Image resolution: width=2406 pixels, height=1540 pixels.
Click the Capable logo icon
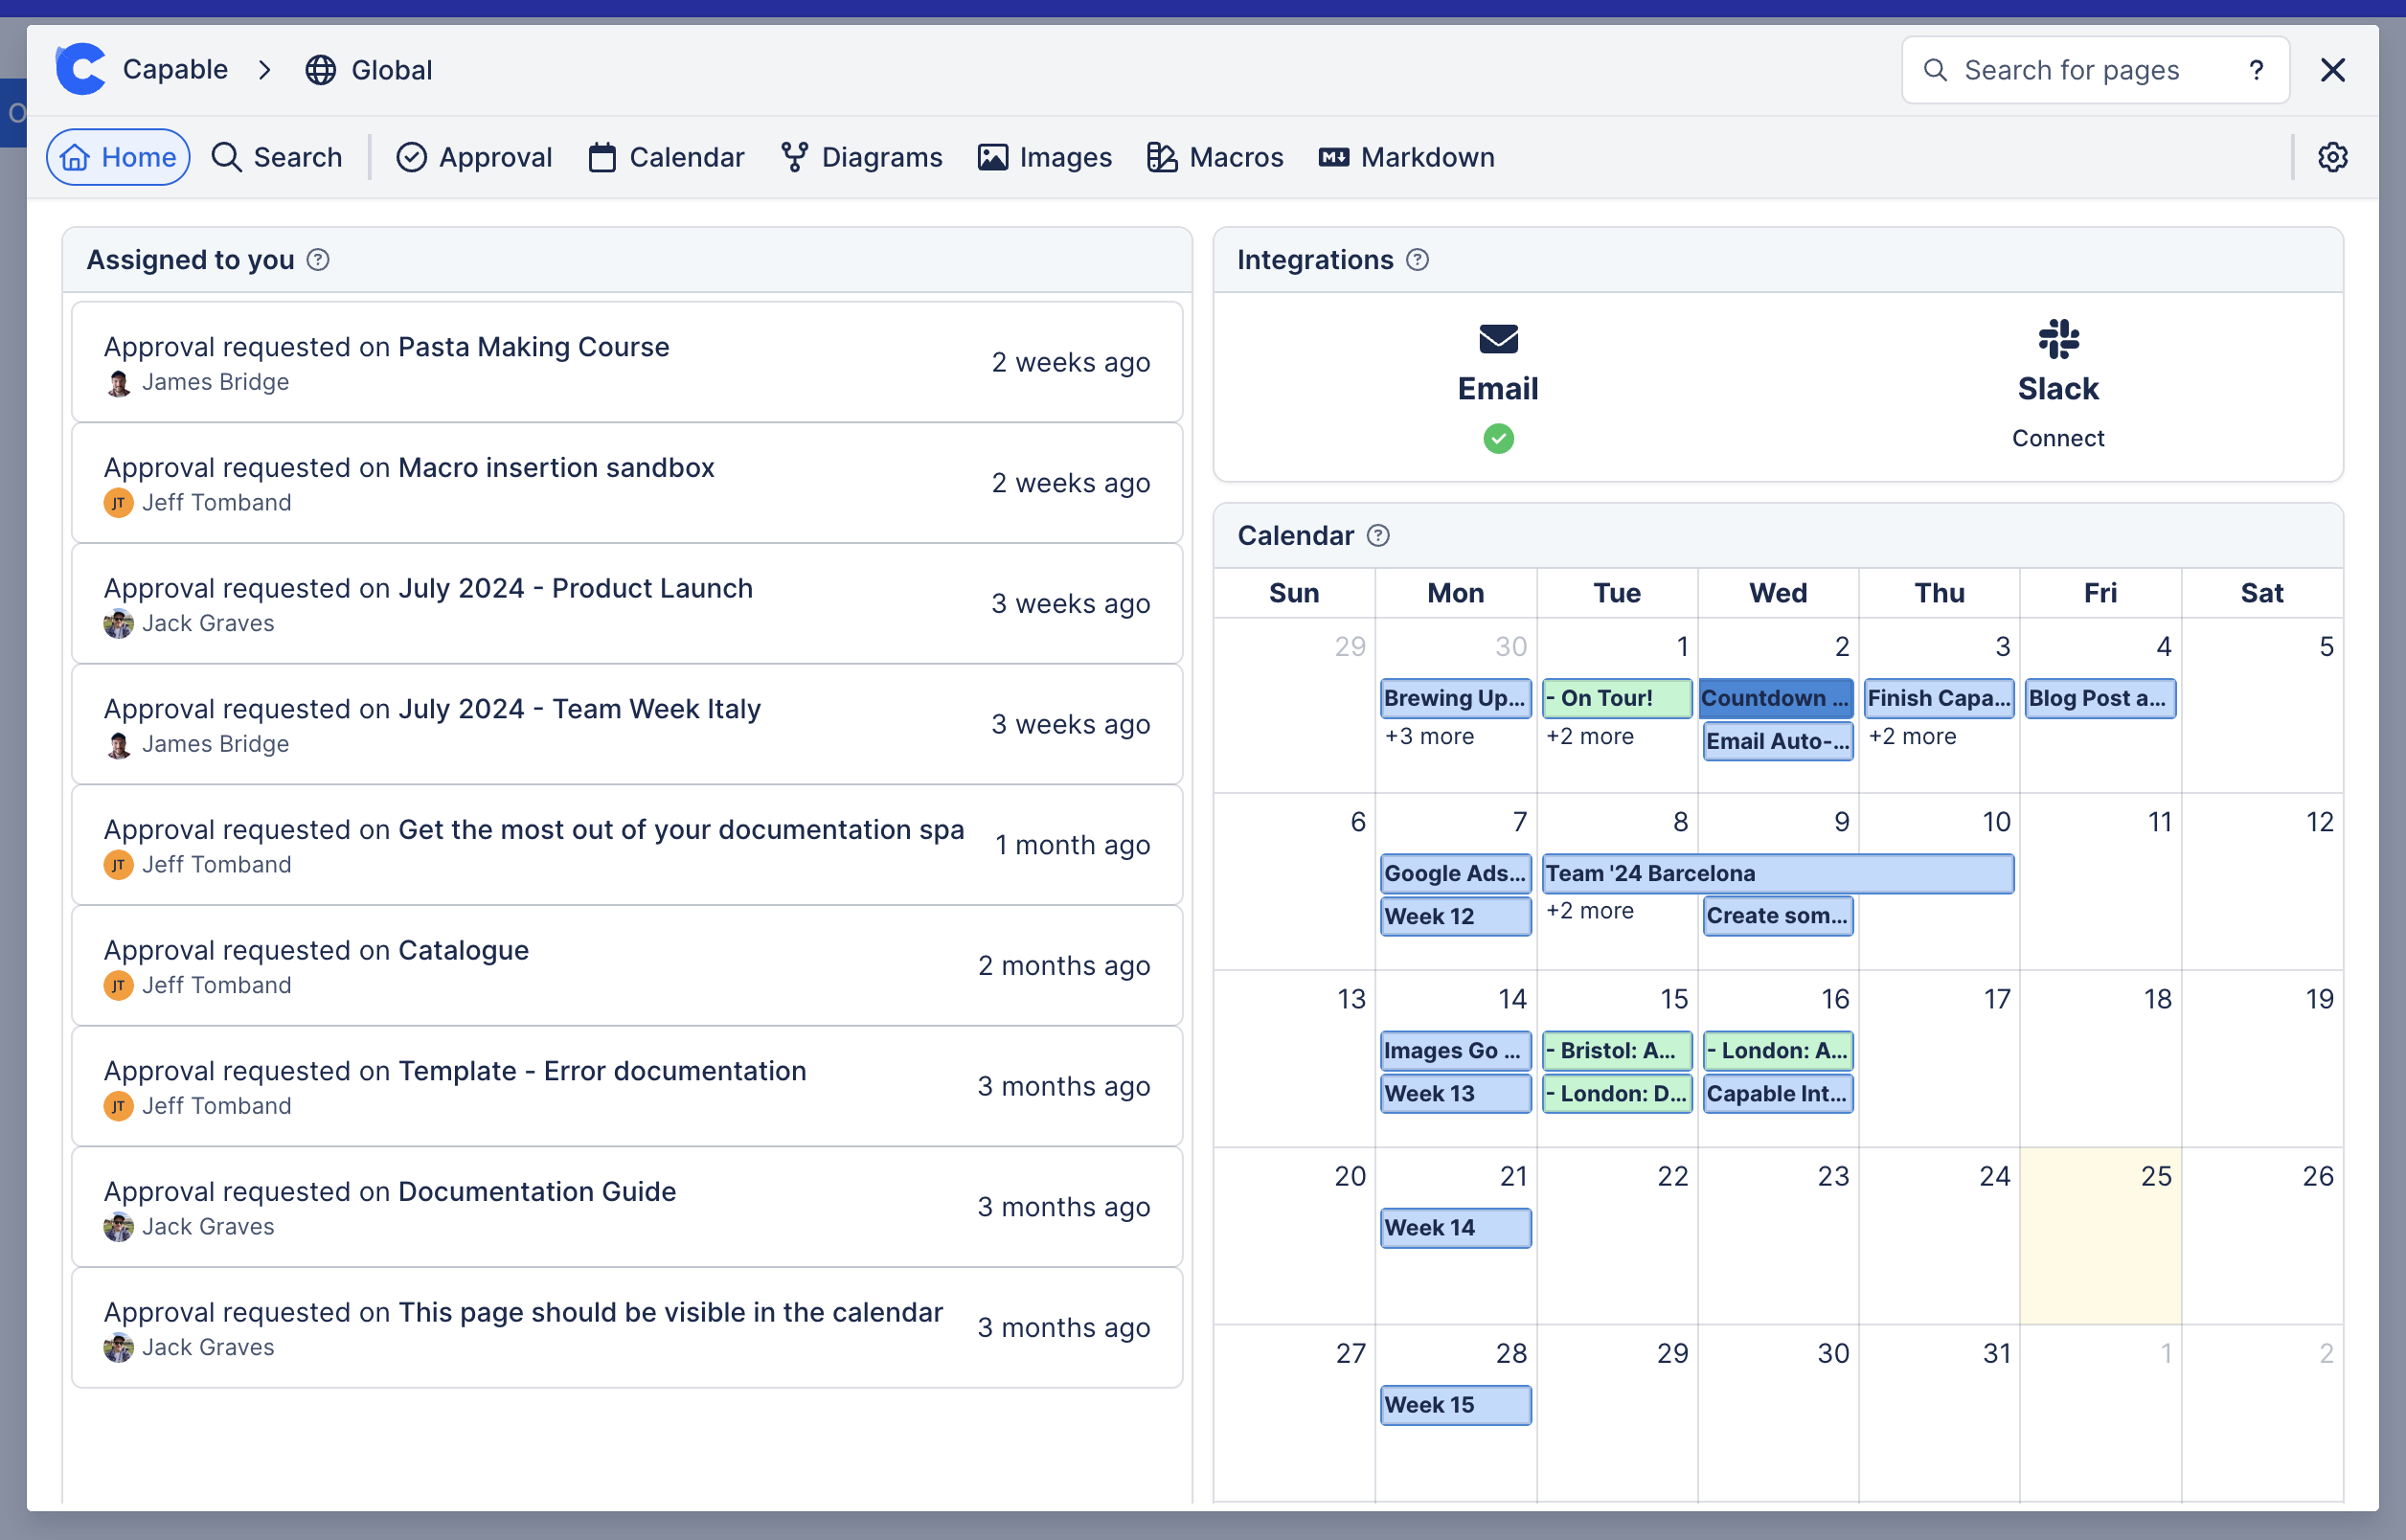click(81, 69)
